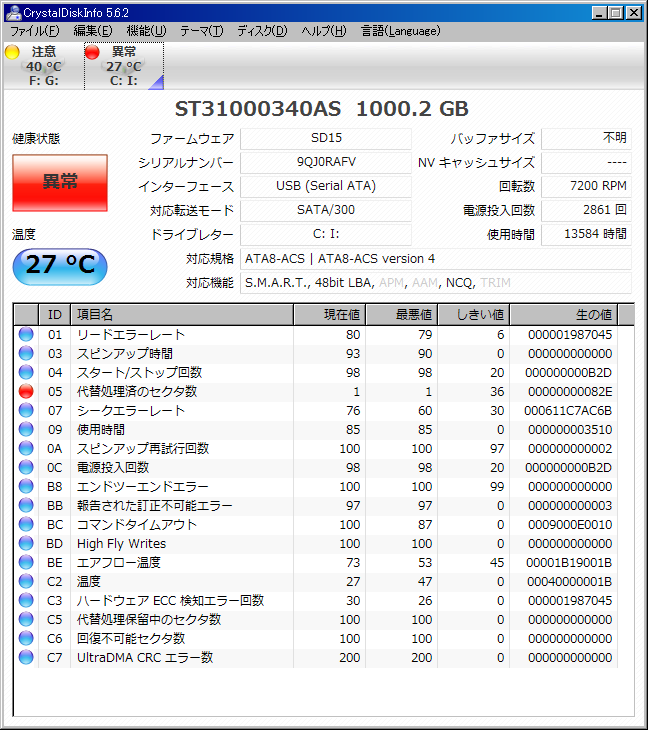Click the red abnormal disk status icon
The image size is (648, 730).
click(x=93, y=52)
